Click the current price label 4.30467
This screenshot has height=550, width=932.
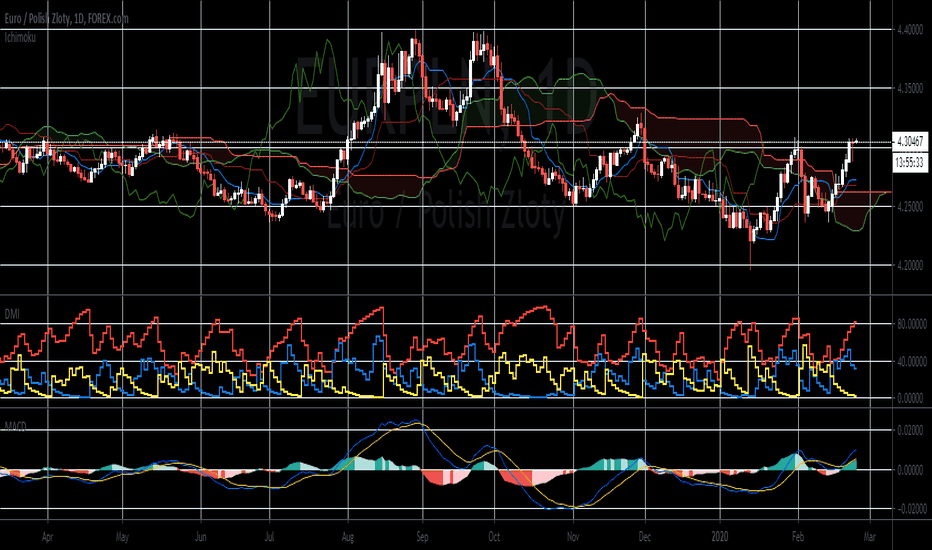coord(911,142)
